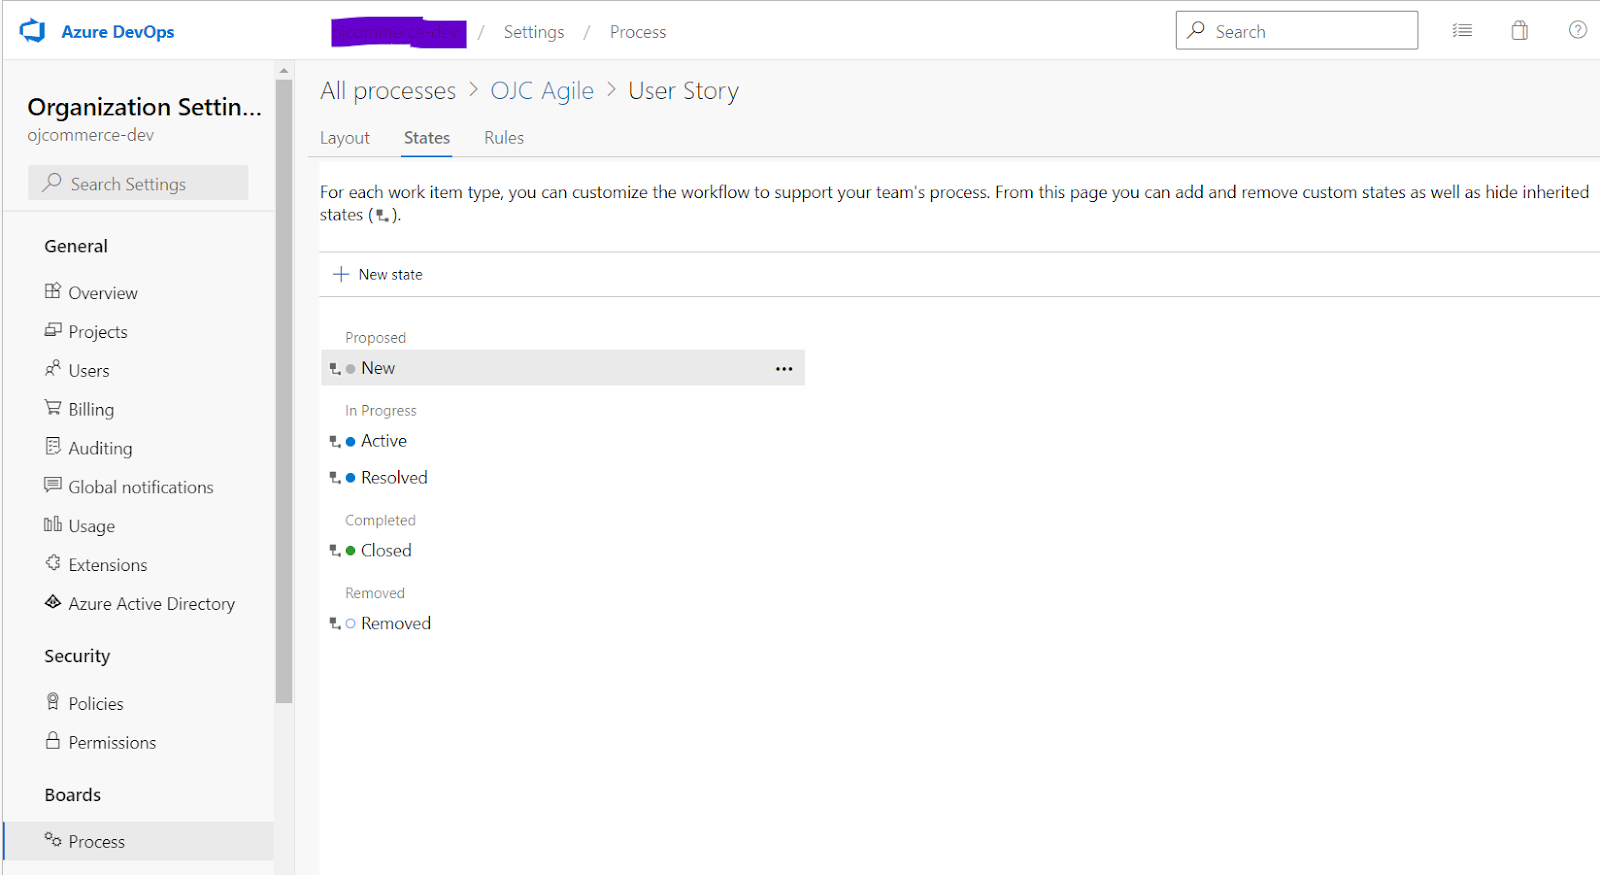Click the Azure DevOps title text
This screenshot has width=1600, height=875.
click(x=118, y=32)
